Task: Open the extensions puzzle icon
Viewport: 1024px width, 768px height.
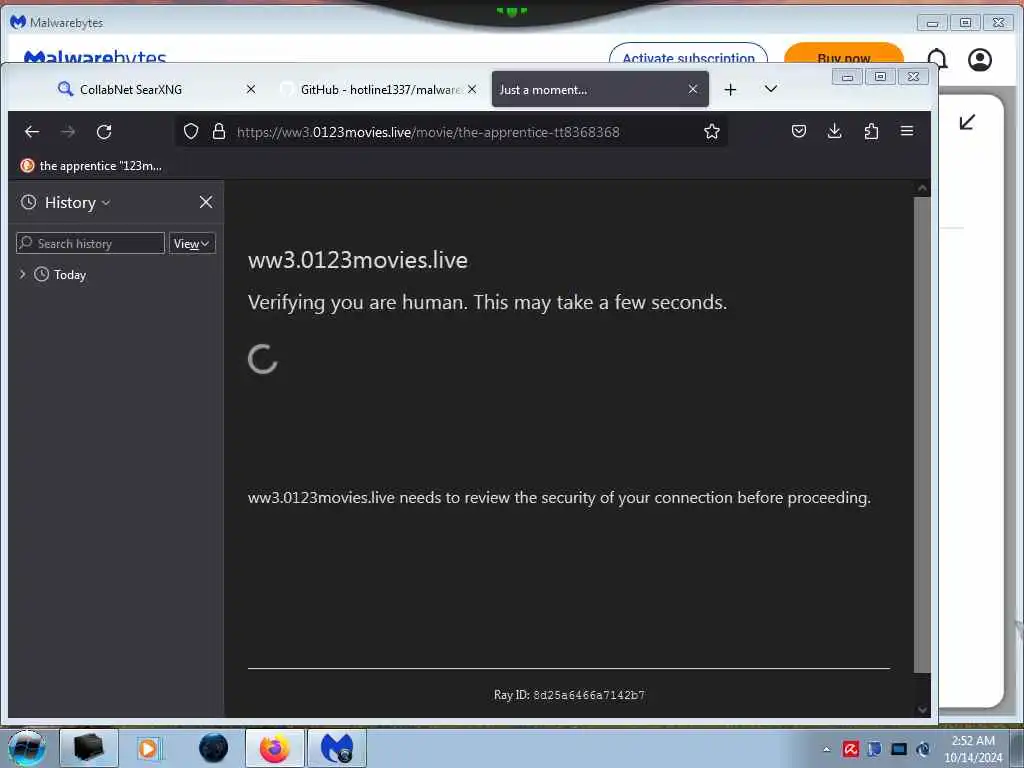Action: click(871, 131)
